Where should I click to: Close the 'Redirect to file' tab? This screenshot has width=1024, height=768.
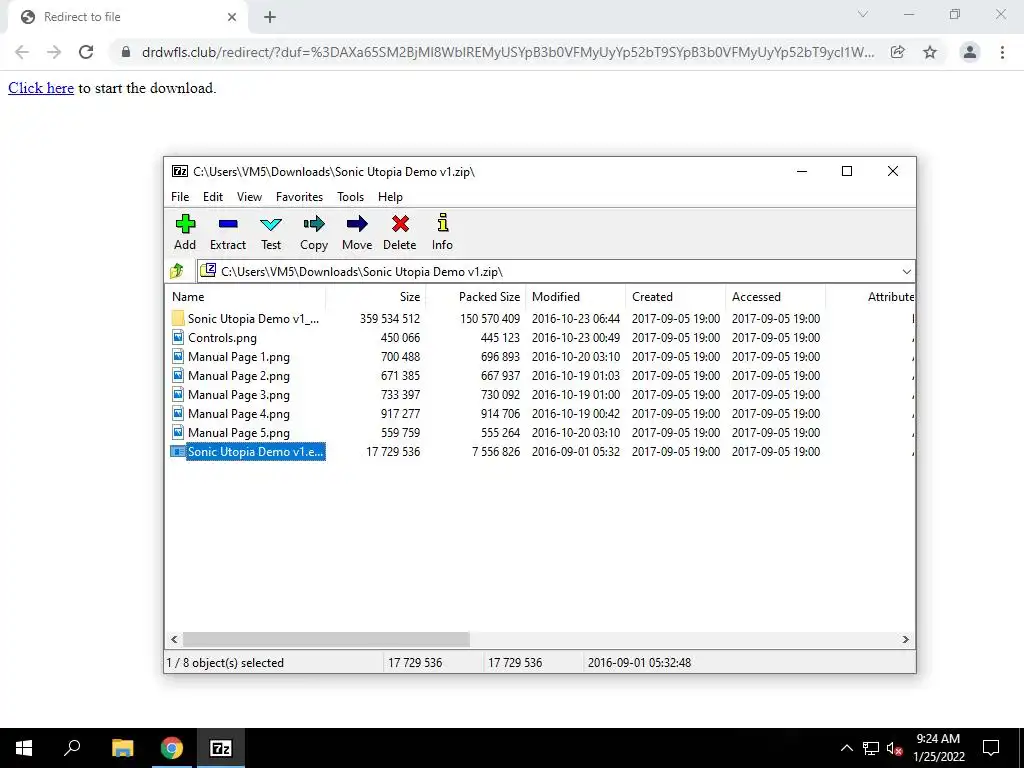232,17
